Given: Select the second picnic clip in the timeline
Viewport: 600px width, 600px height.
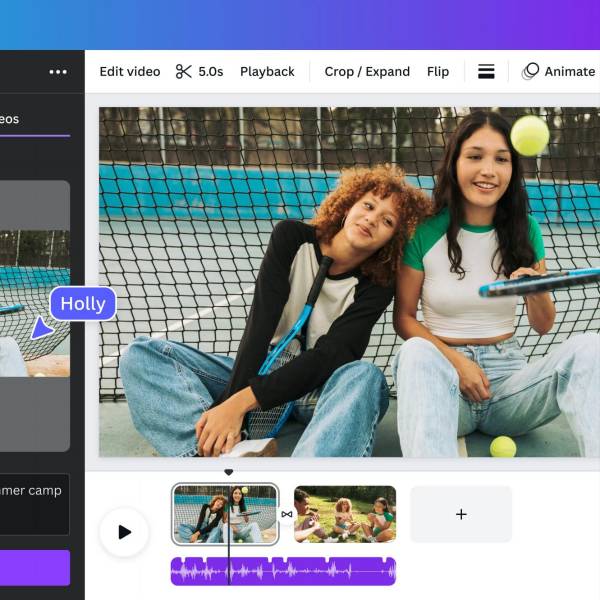Looking at the screenshot, I should 345,514.
